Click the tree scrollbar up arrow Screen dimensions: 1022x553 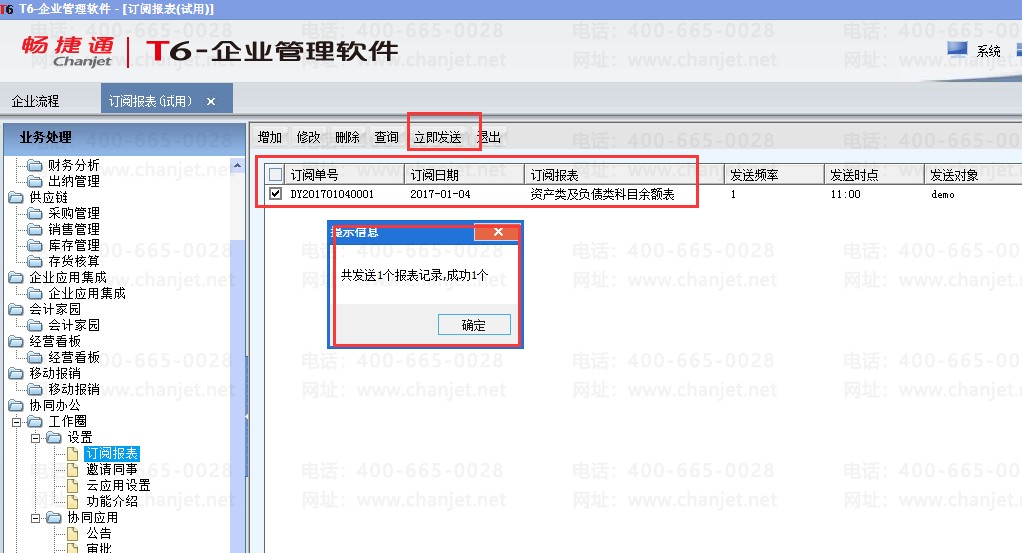(x=237, y=166)
